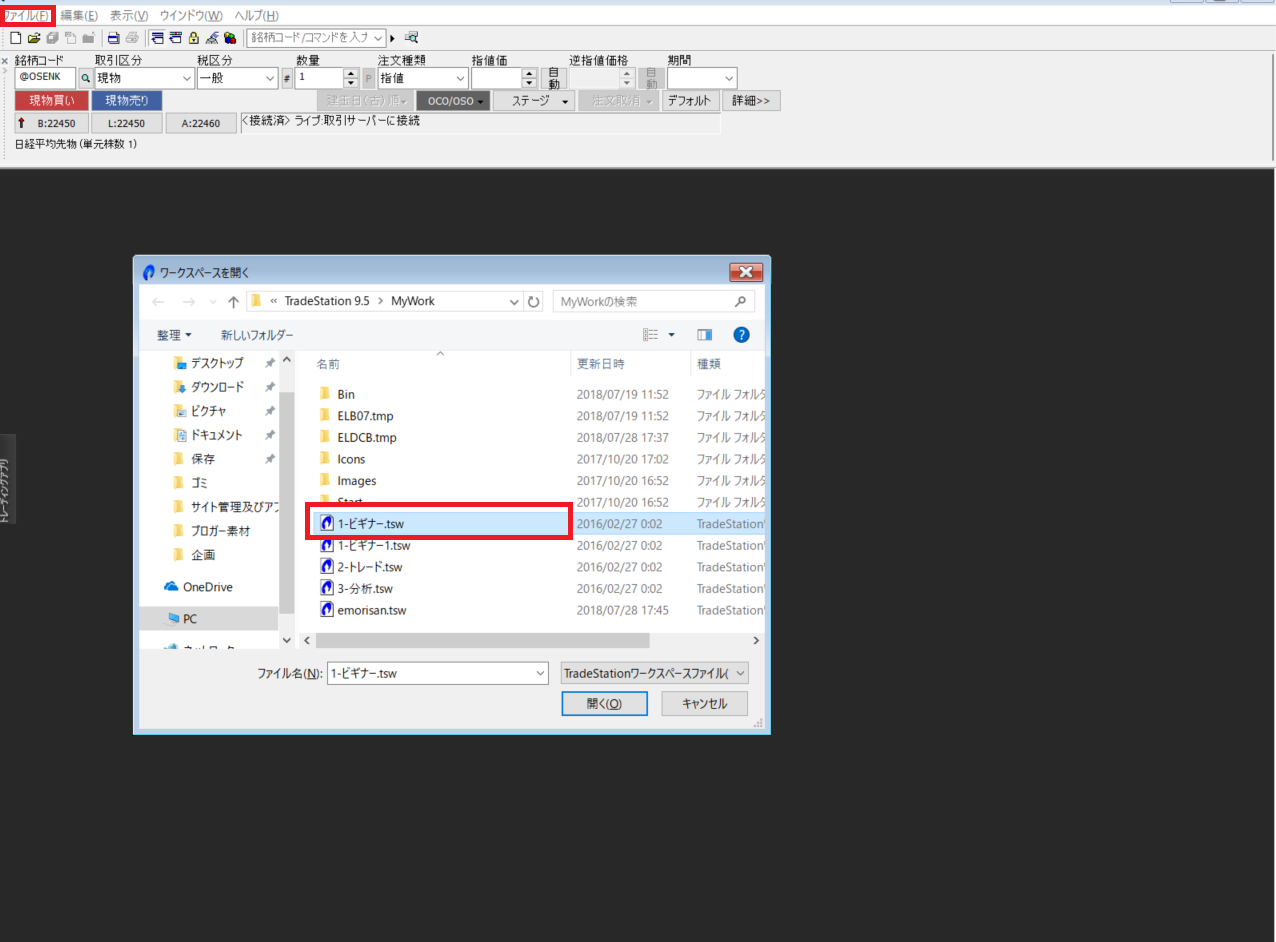The height and width of the screenshot is (942, 1276).
Task: Open the TradeStation workspace file type dropdown
Action: point(654,673)
